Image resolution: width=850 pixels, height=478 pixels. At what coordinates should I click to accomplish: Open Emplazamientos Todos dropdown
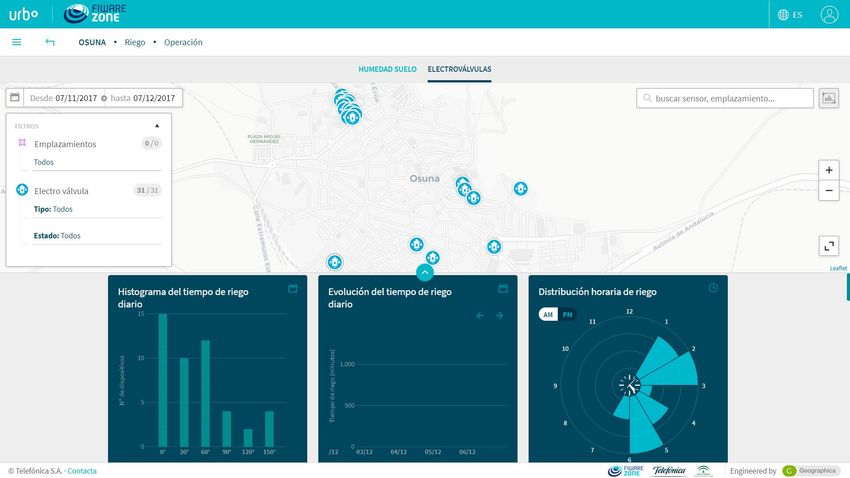(97, 162)
